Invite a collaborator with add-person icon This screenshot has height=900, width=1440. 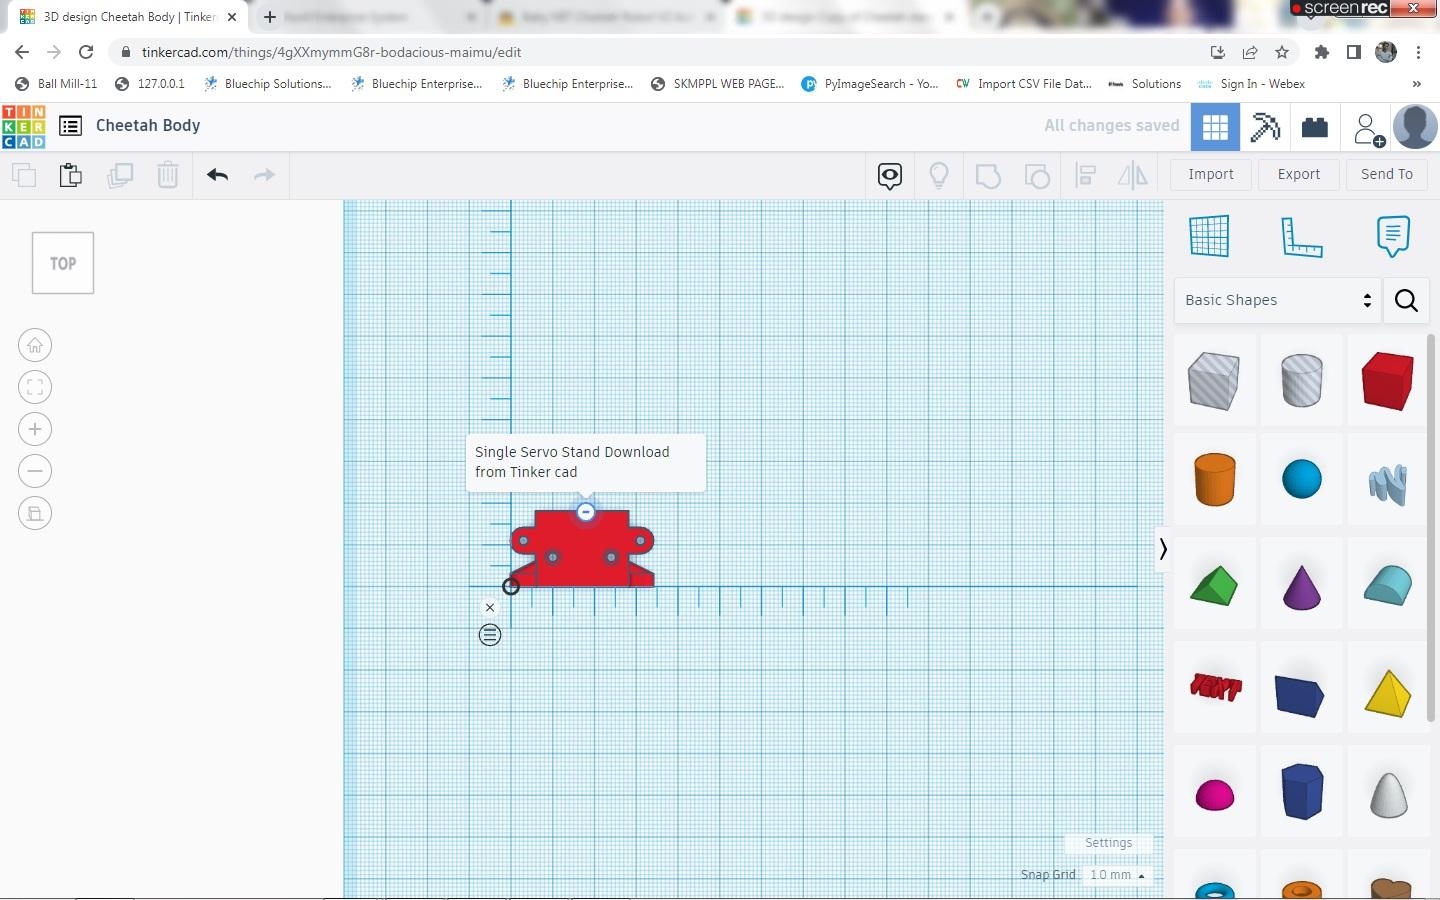pyautogui.click(x=1368, y=129)
